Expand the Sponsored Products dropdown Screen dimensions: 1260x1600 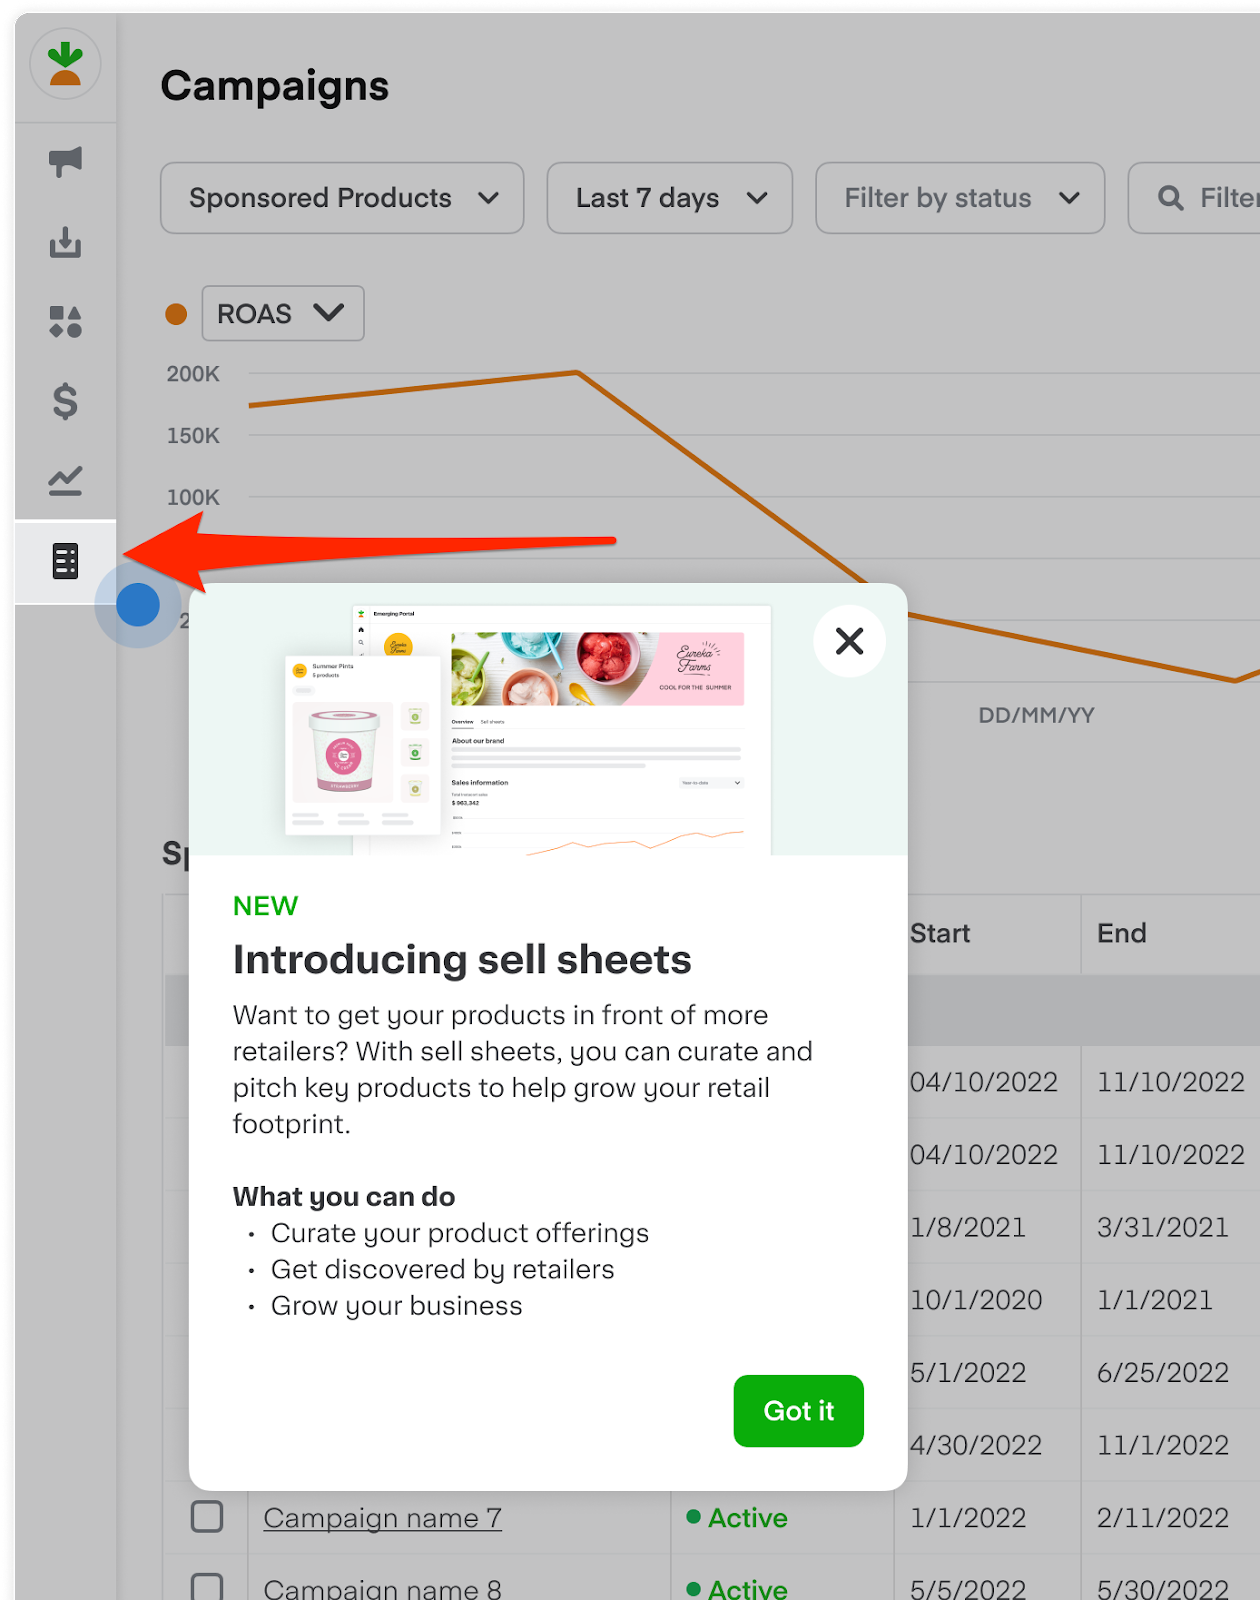[342, 198]
